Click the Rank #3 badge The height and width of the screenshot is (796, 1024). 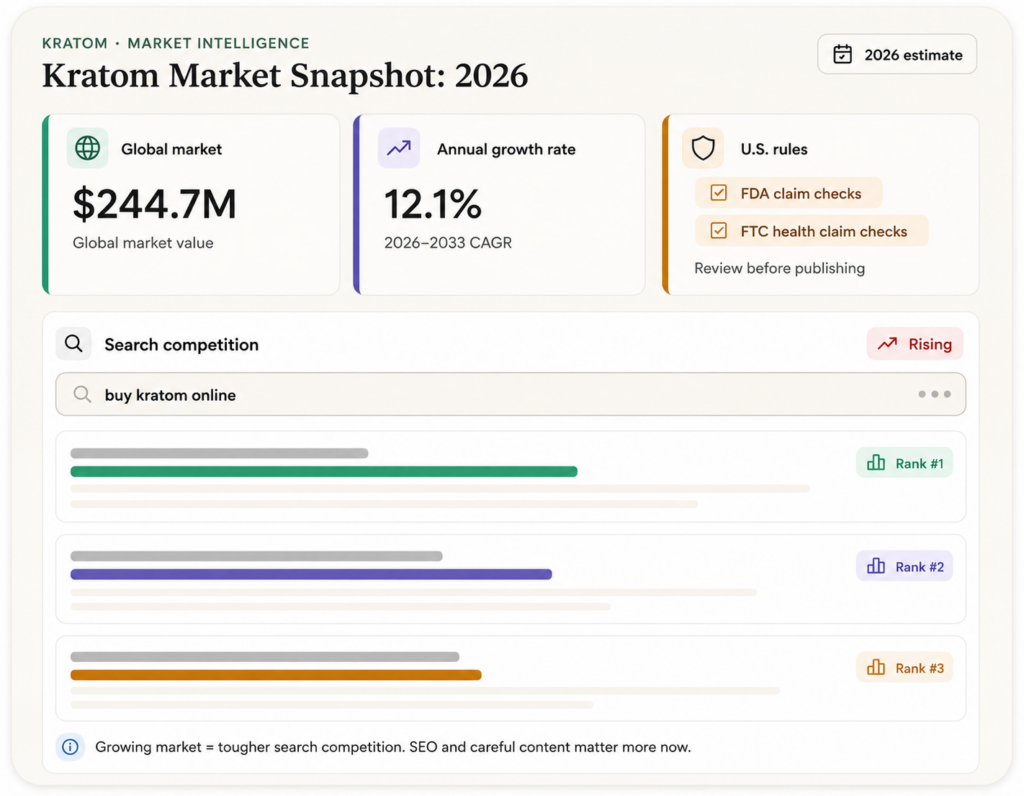coord(904,667)
